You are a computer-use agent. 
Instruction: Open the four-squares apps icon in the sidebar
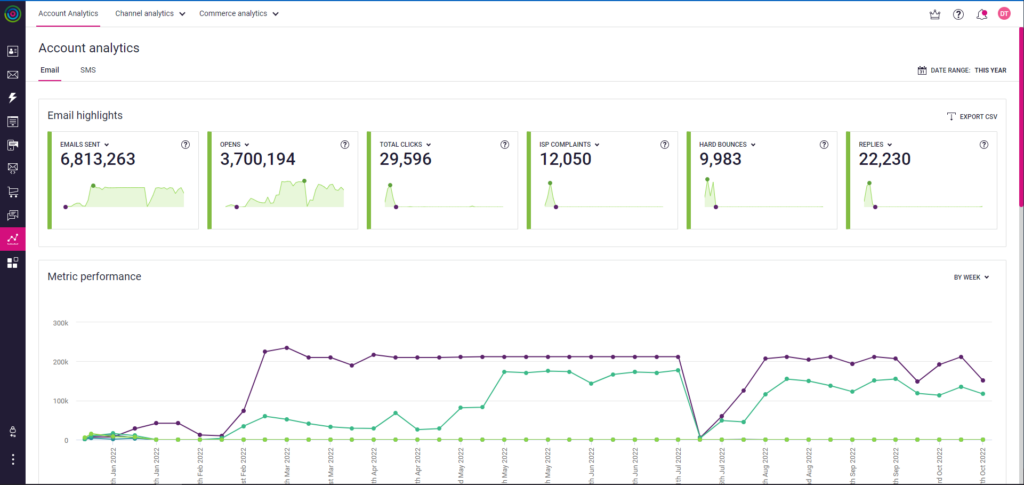point(13,262)
